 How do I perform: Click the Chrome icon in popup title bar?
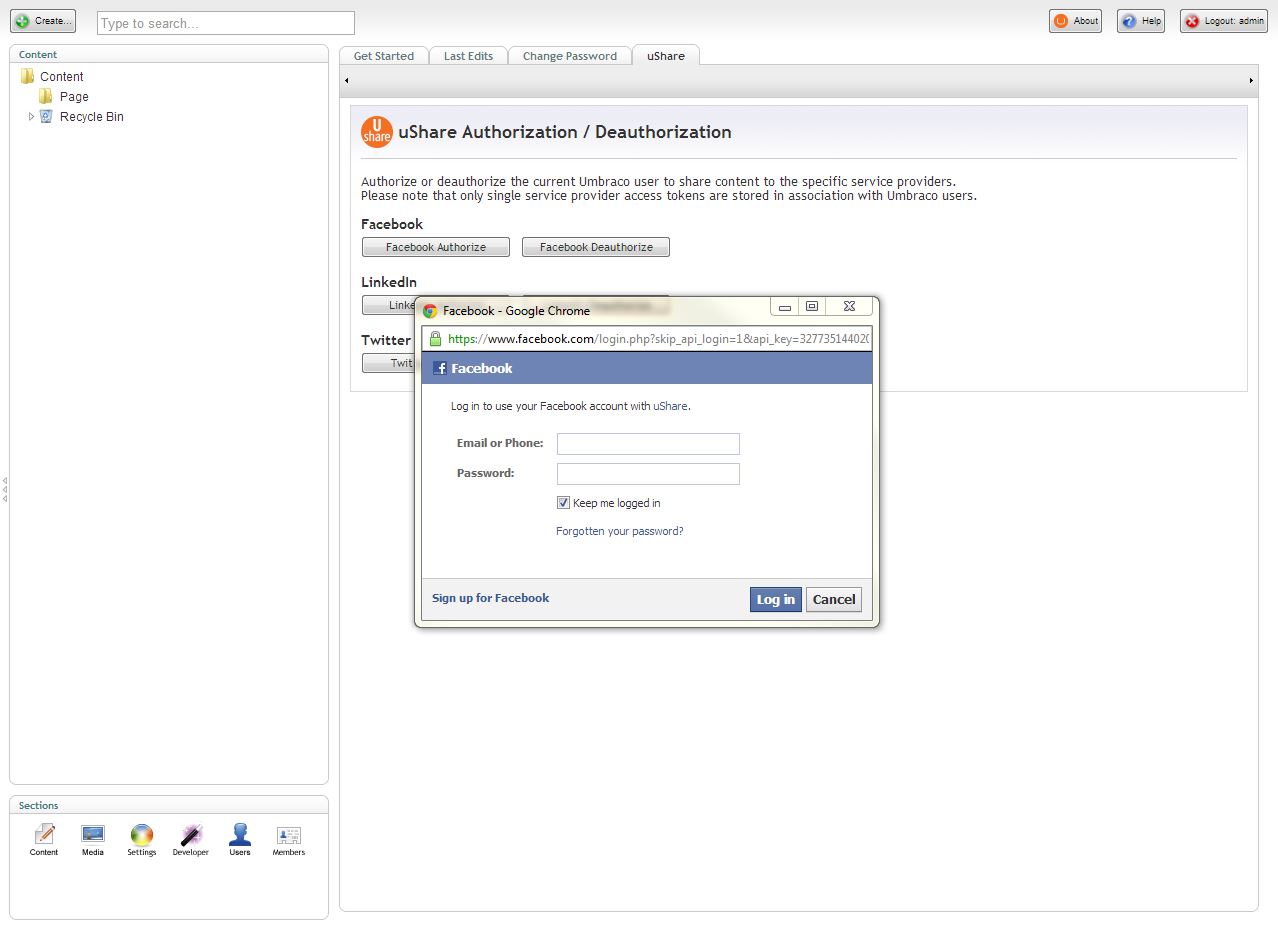pos(430,311)
